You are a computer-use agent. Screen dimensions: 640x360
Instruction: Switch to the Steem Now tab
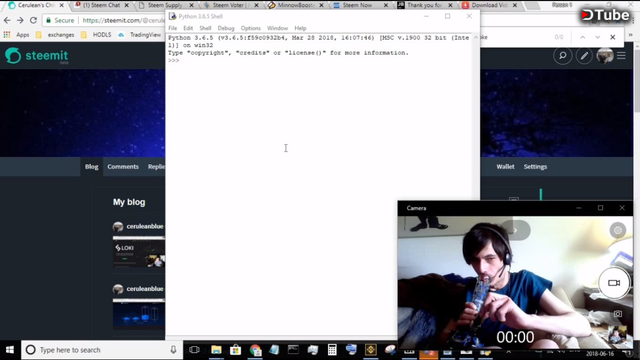[x=357, y=5]
